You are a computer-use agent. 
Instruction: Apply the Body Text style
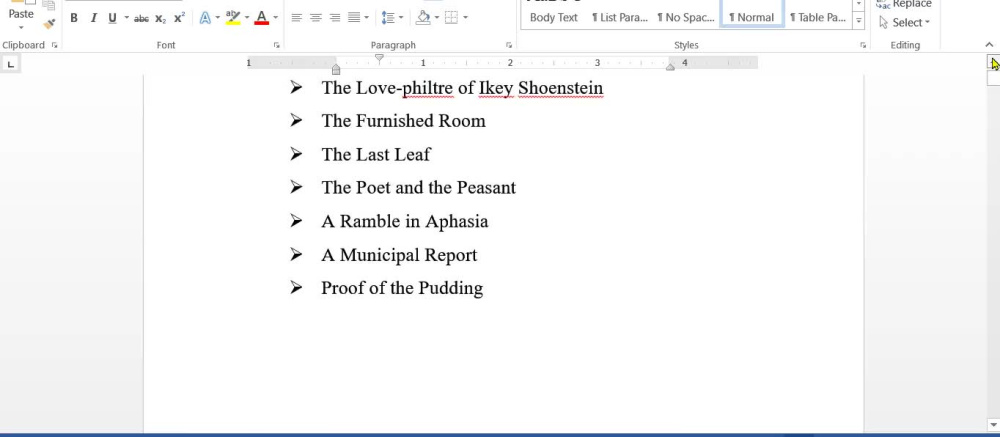click(x=554, y=17)
